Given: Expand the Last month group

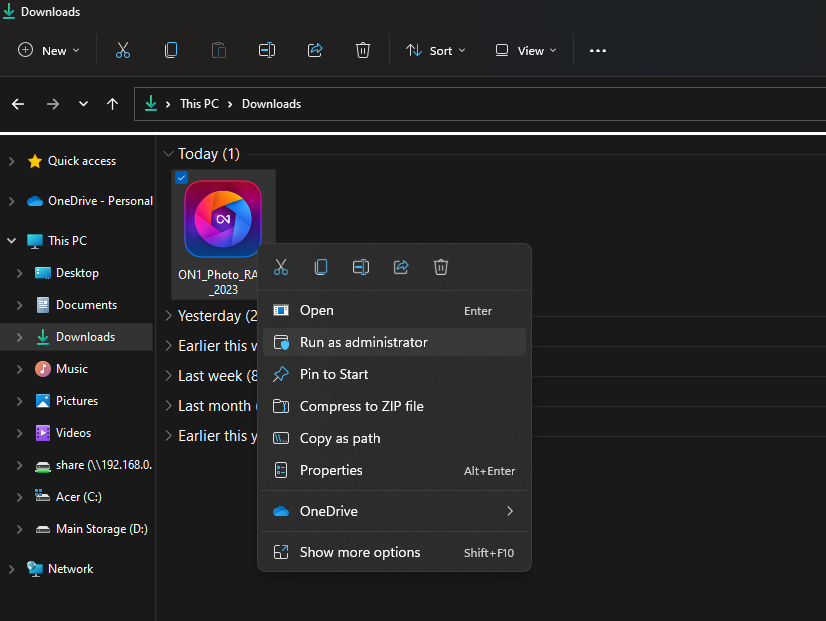Looking at the screenshot, I should 169,405.
